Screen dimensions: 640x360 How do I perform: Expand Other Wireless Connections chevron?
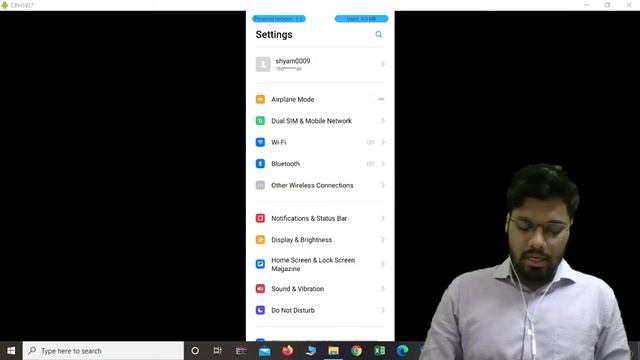pyautogui.click(x=382, y=185)
